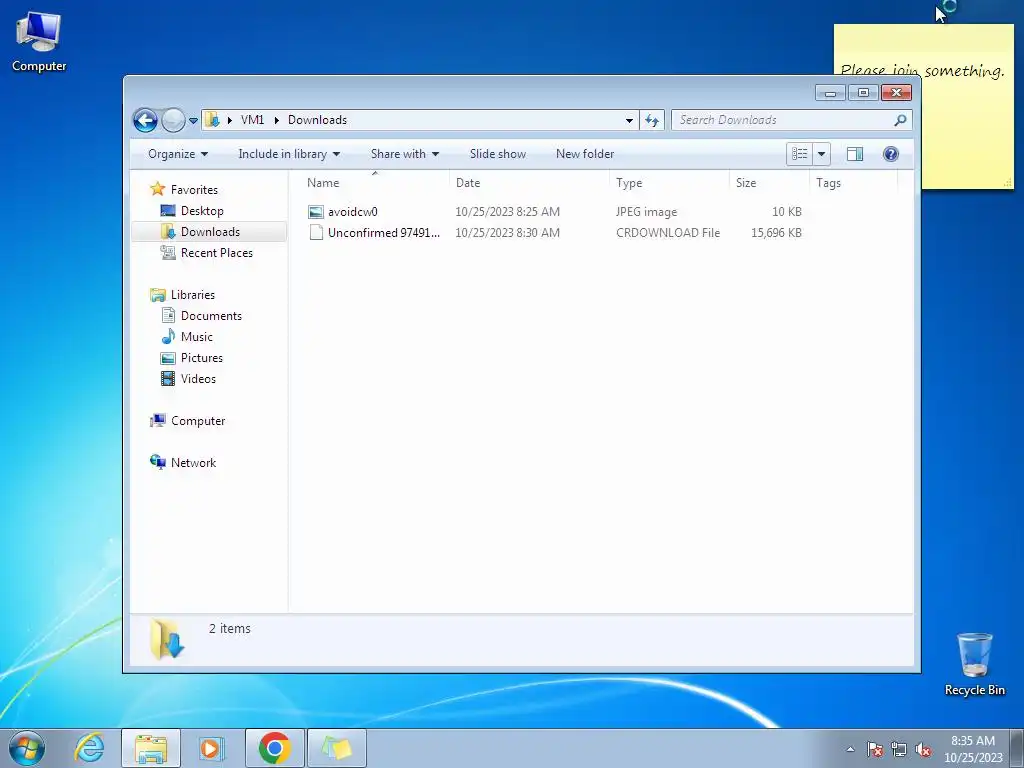Refresh the Downloads folder
The height and width of the screenshot is (768, 1024).
tap(652, 120)
